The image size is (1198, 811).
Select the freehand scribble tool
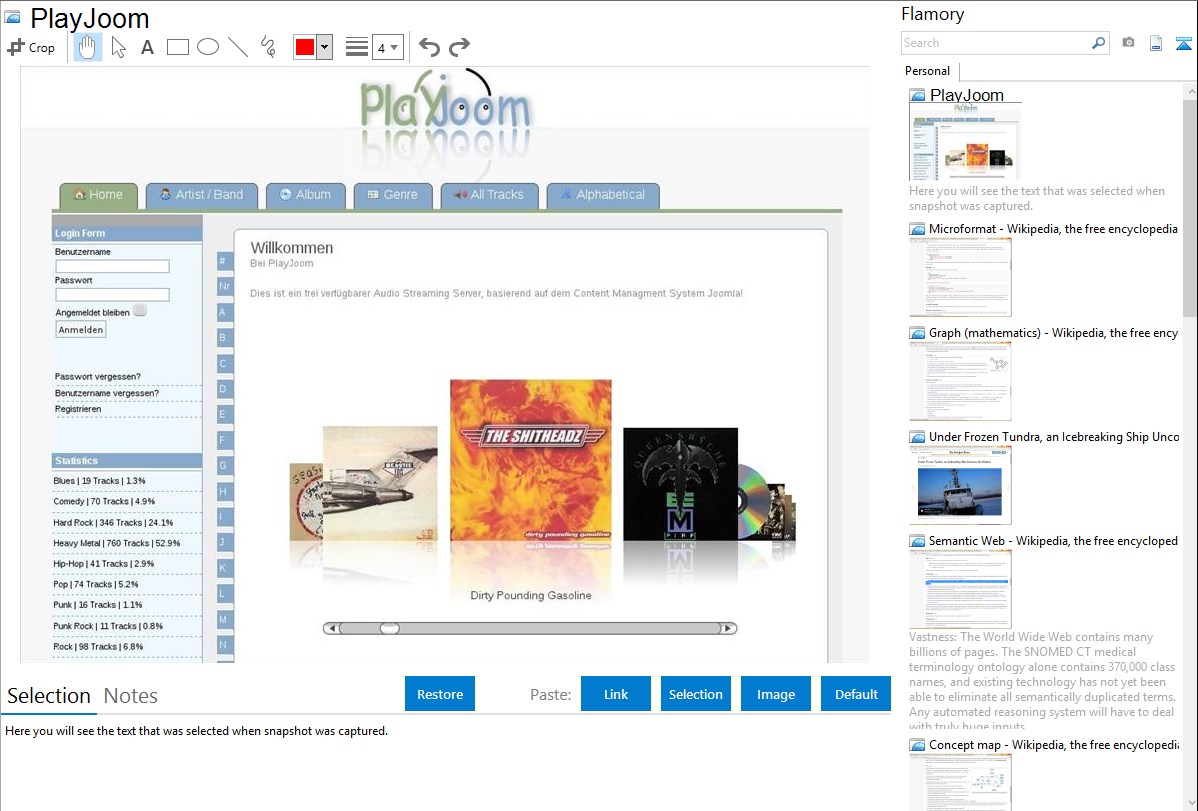coord(268,47)
